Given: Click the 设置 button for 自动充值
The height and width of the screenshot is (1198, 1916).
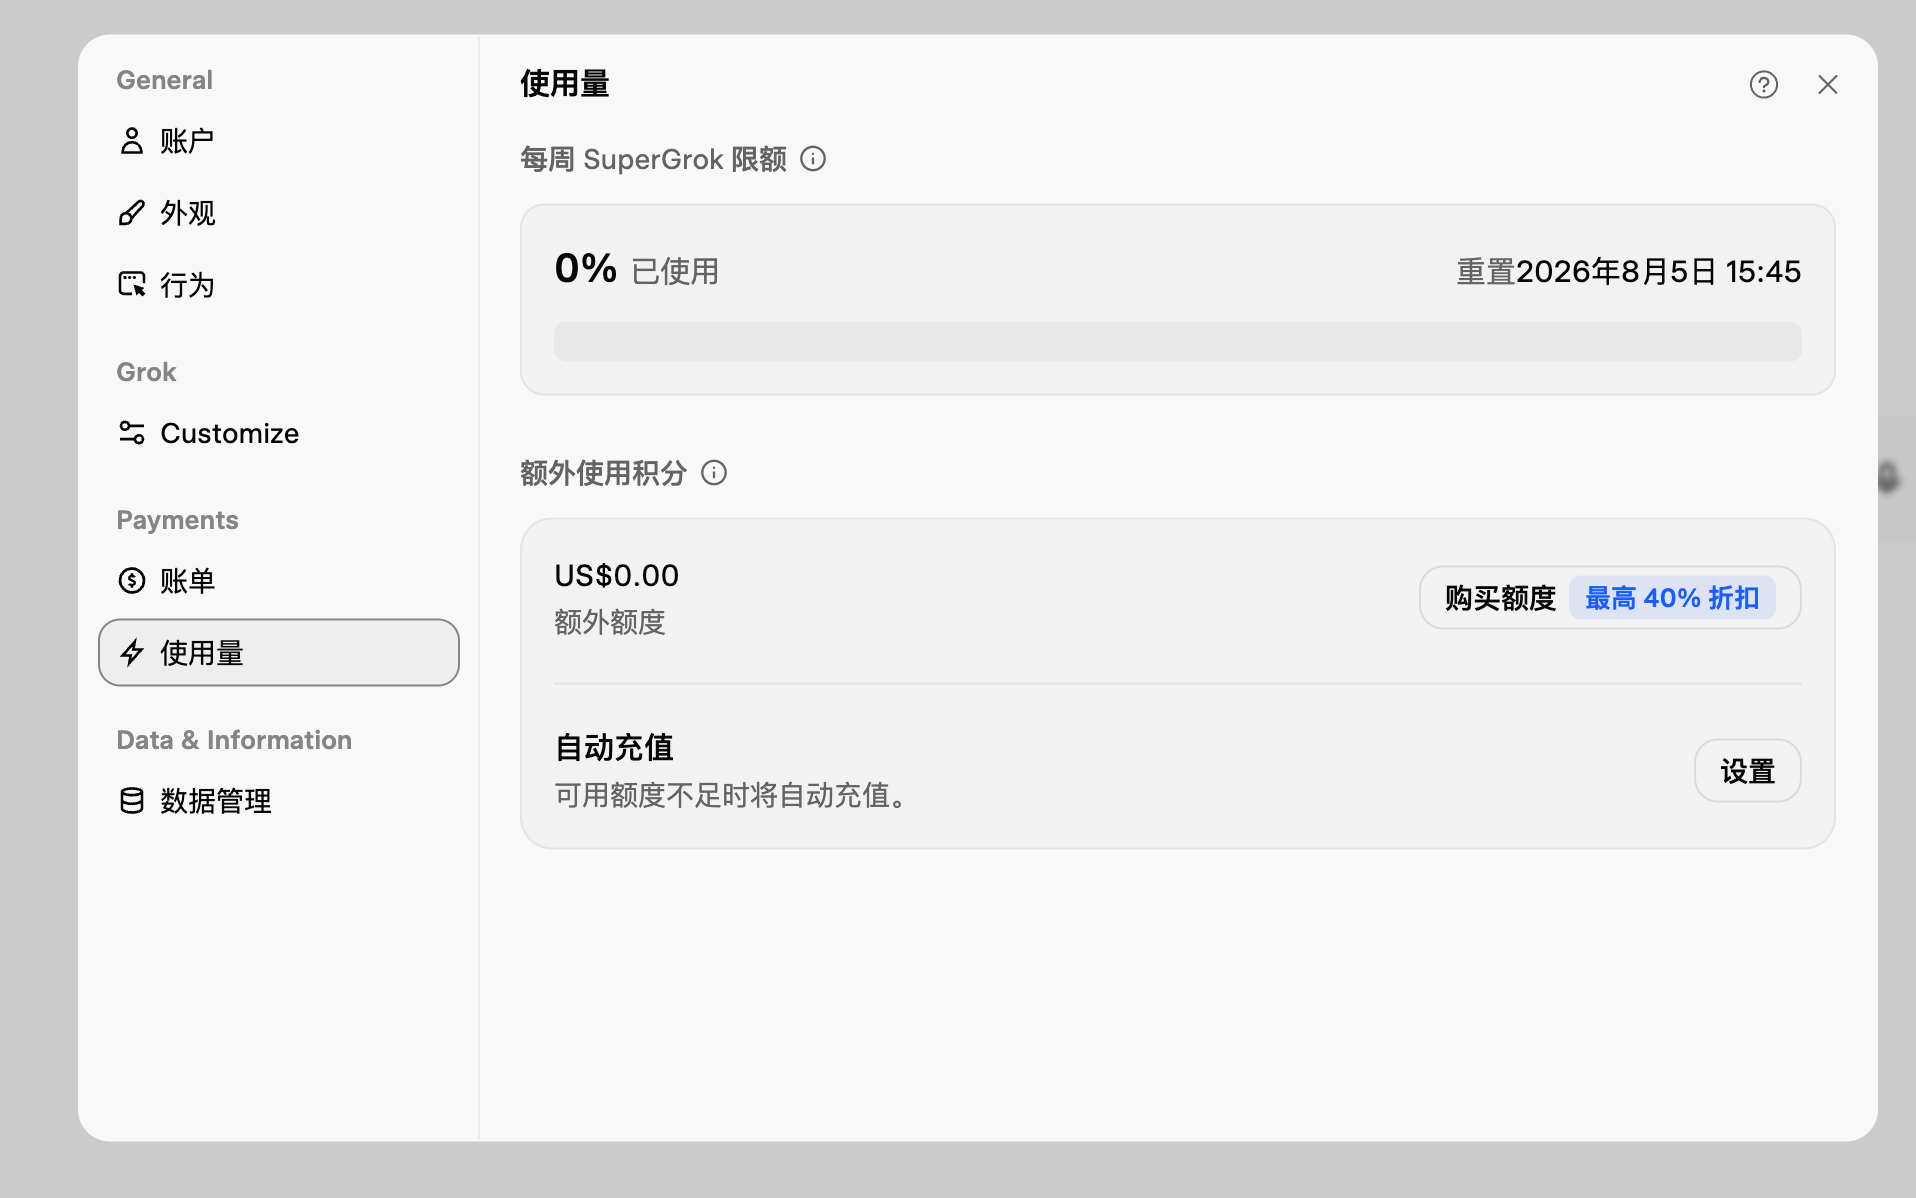Looking at the screenshot, I should point(1747,771).
